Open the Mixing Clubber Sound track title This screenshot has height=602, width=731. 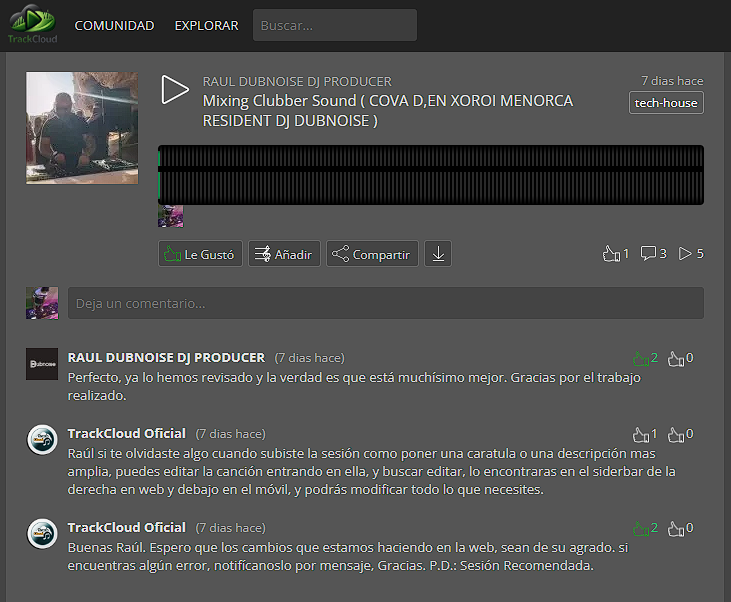pyautogui.click(x=387, y=111)
